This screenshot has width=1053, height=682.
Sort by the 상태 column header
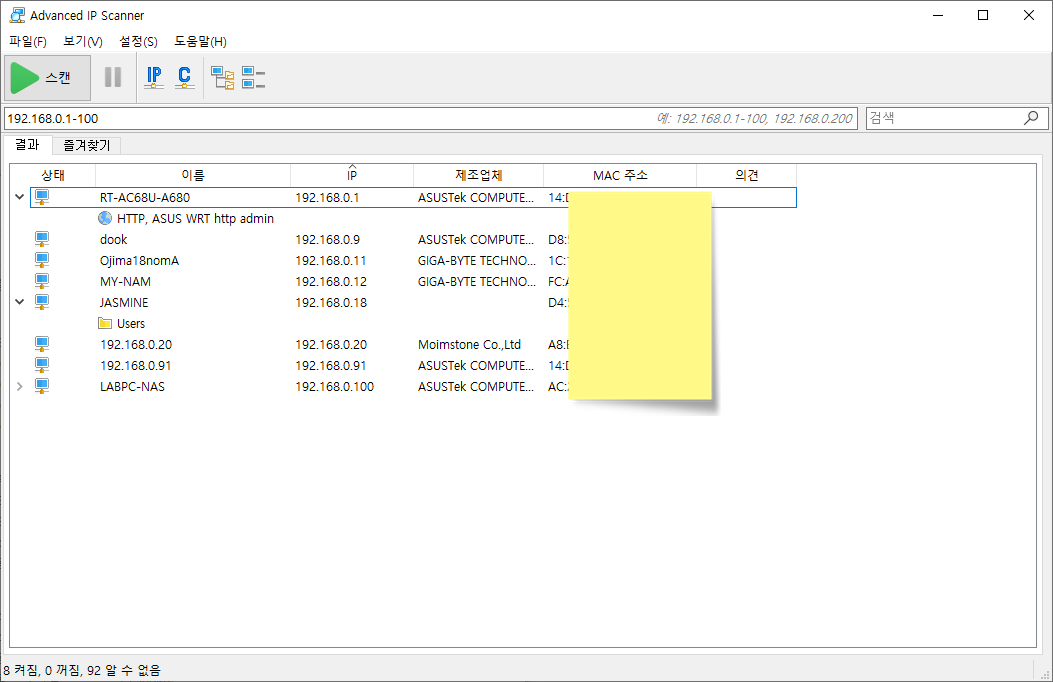pos(52,175)
